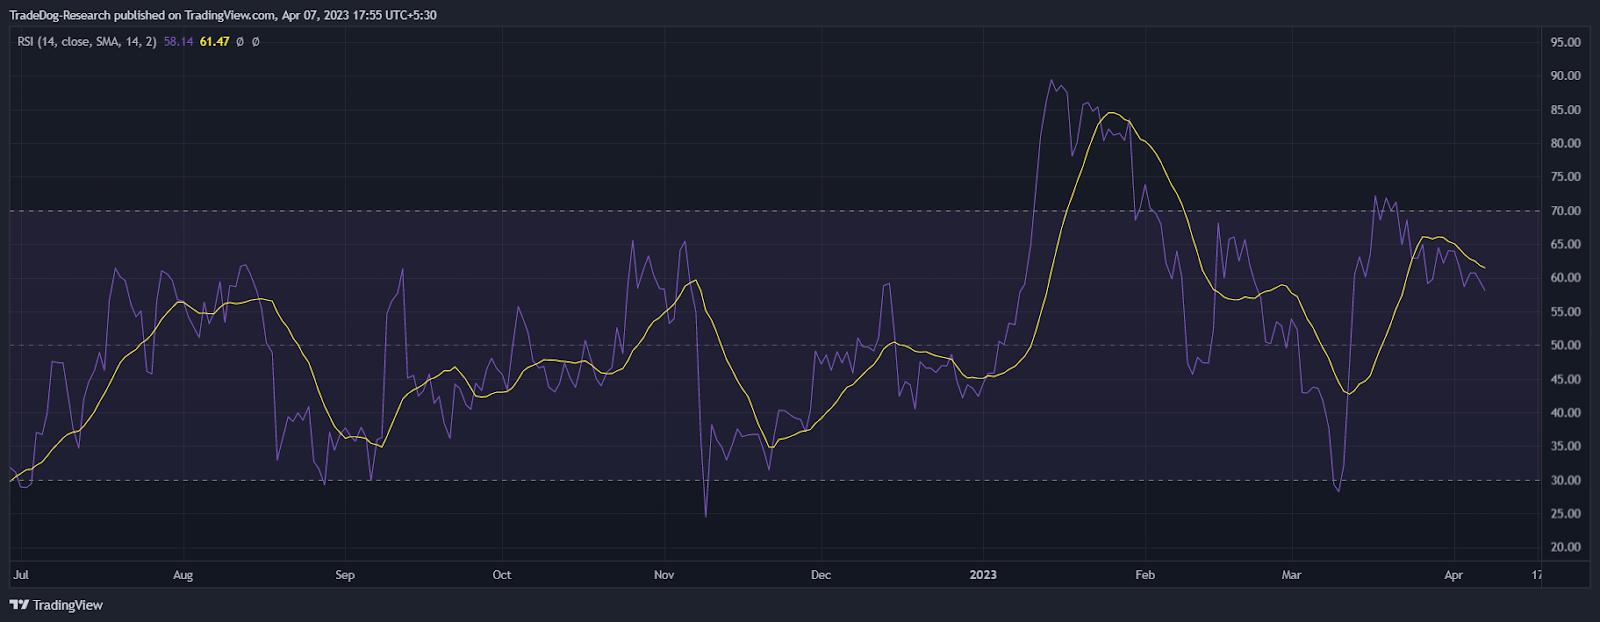The image size is (1600, 622).
Task: Click the 85.00 scale label
Action: (1565, 110)
